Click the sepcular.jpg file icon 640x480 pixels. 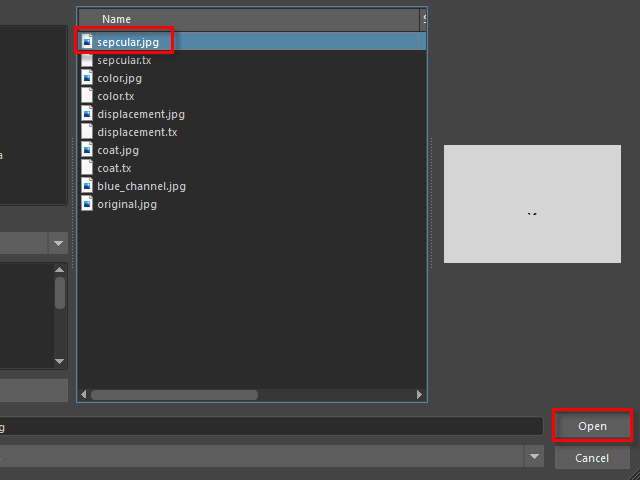tap(87, 42)
